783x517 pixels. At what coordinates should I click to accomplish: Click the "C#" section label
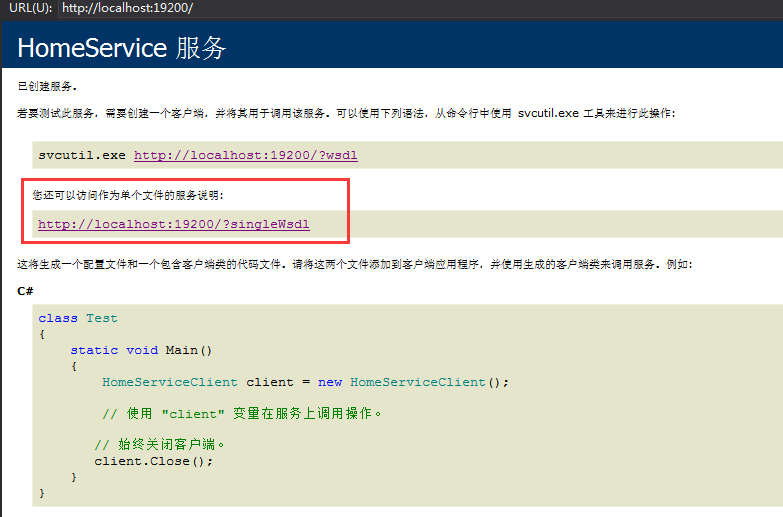tap(25, 291)
